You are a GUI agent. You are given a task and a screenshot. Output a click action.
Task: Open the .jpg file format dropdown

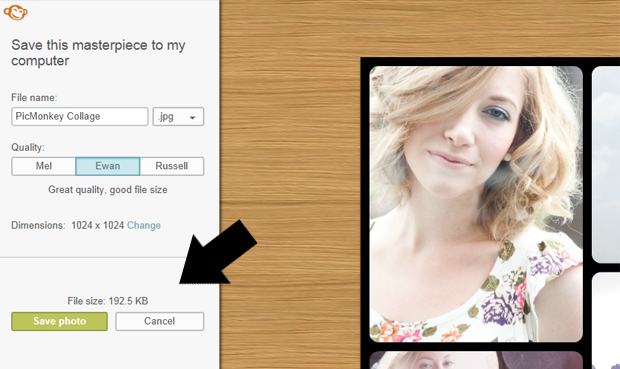pos(178,117)
